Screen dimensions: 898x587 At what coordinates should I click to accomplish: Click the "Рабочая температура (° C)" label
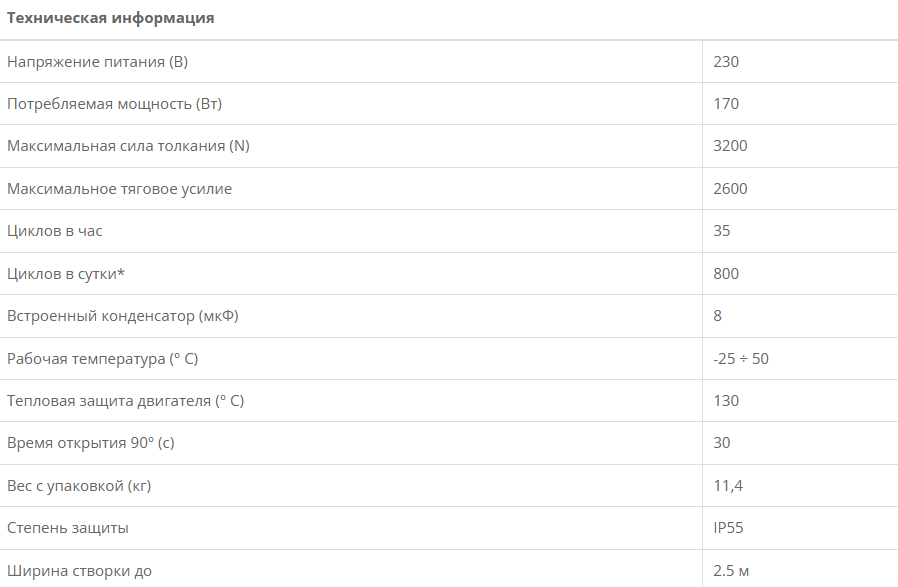109,359
